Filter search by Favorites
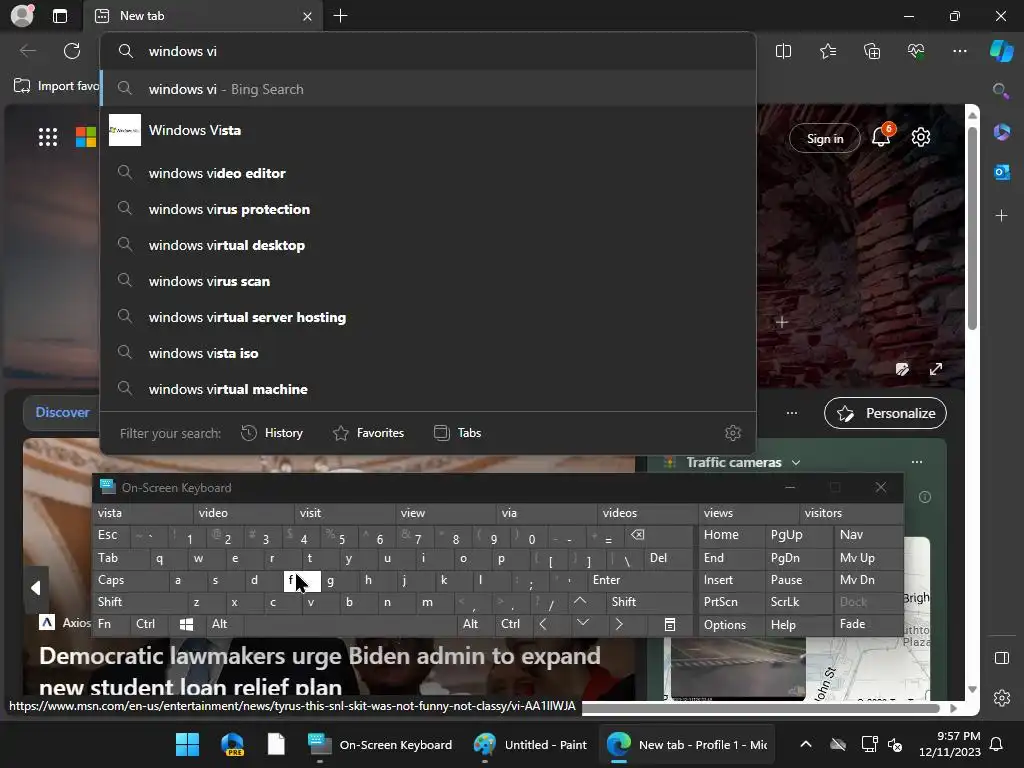The image size is (1024, 768). [368, 433]
